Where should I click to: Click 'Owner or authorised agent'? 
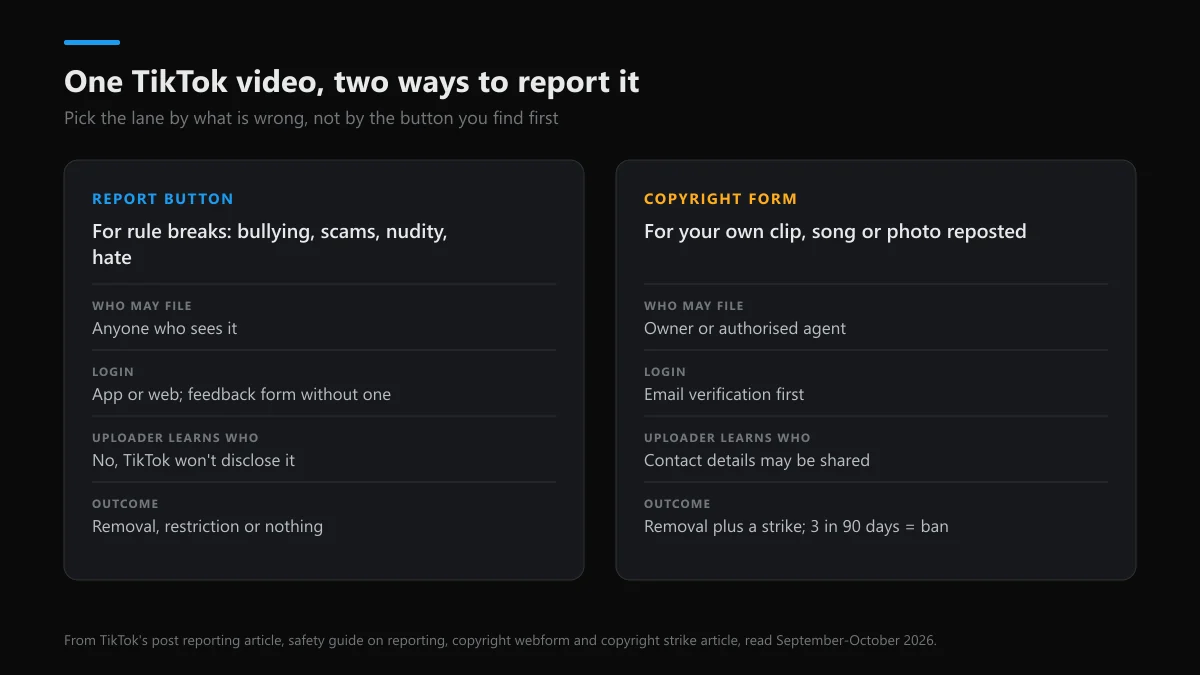click(745, 328)
